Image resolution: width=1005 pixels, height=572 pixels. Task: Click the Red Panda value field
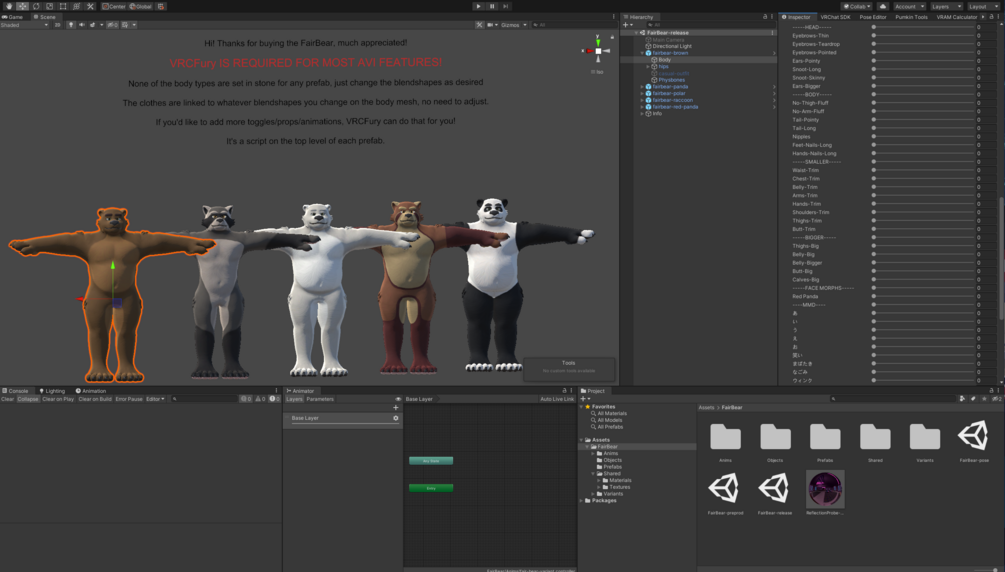[984, 296]
